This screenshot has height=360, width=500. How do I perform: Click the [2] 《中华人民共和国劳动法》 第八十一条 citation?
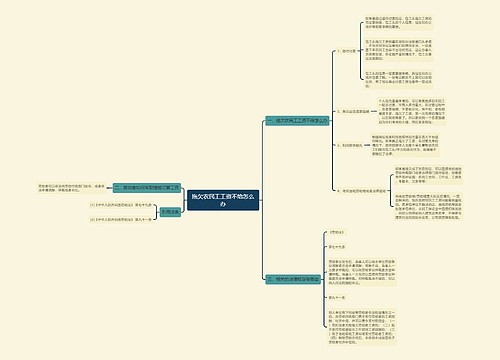click(x=121, y=220)
